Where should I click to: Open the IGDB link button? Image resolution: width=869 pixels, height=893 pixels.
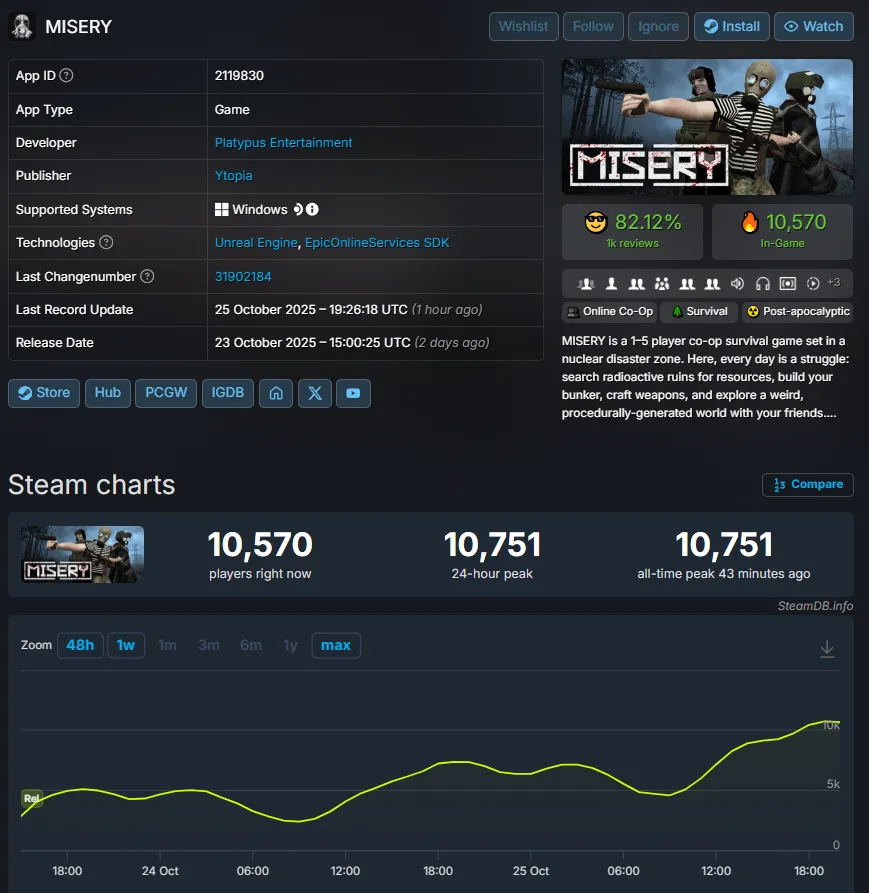(228, 393)
